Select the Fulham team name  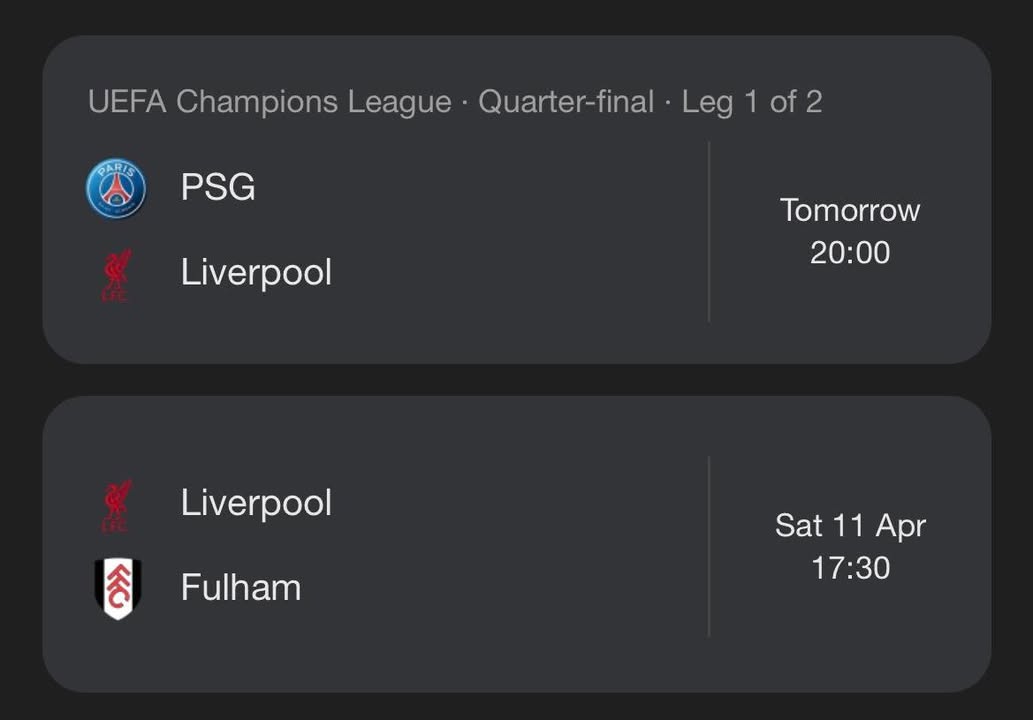[x=241, y=587]
